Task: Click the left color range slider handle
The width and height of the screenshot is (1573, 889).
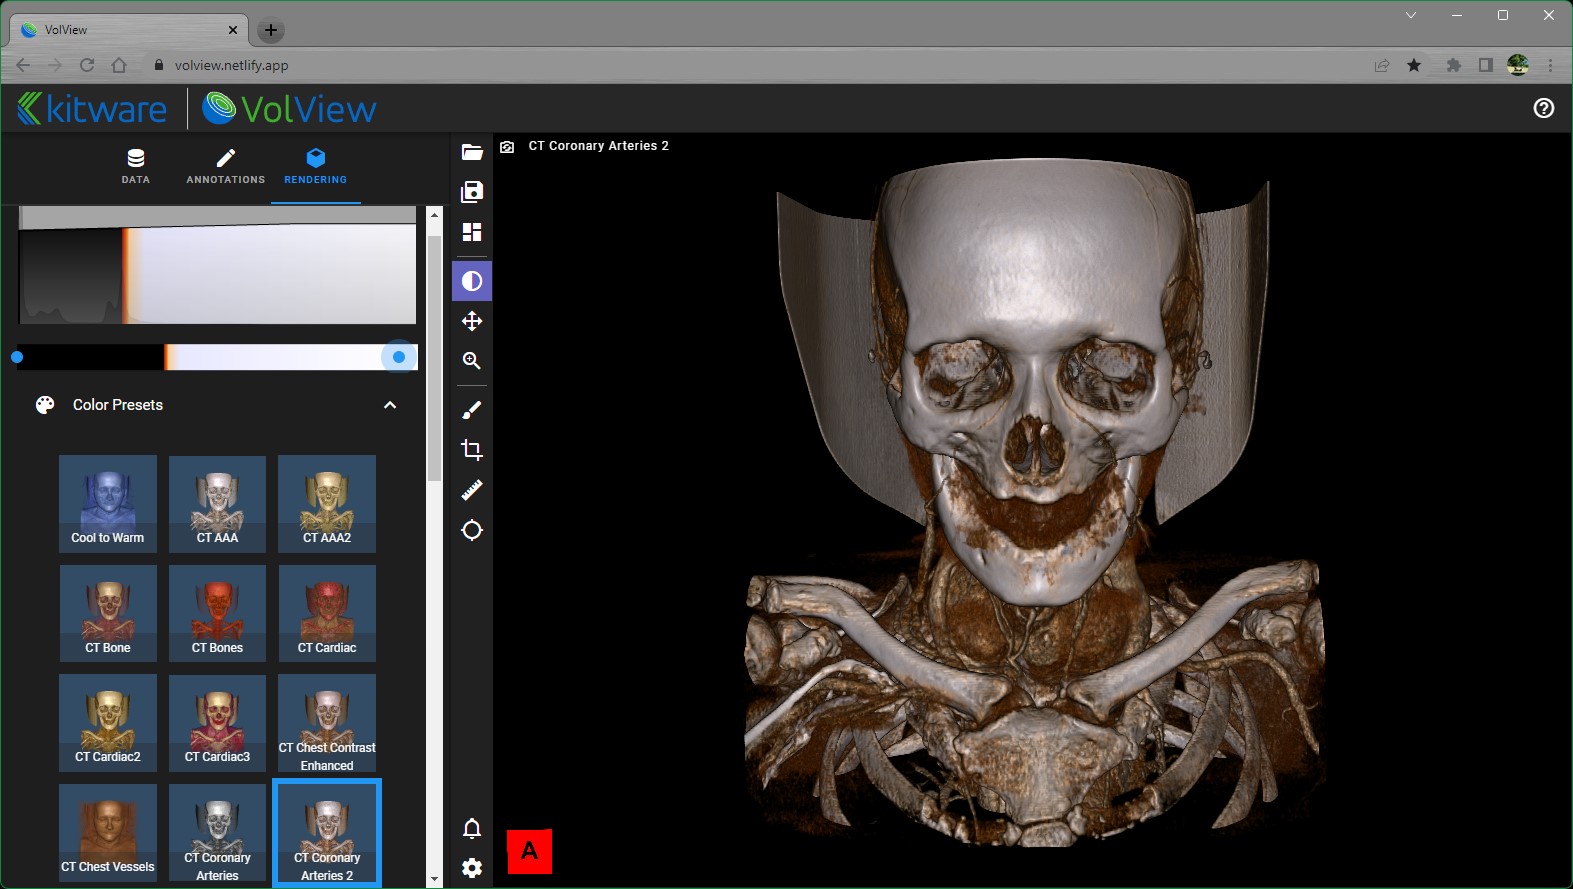Action: pyautogui.click(x=17, y=357)
